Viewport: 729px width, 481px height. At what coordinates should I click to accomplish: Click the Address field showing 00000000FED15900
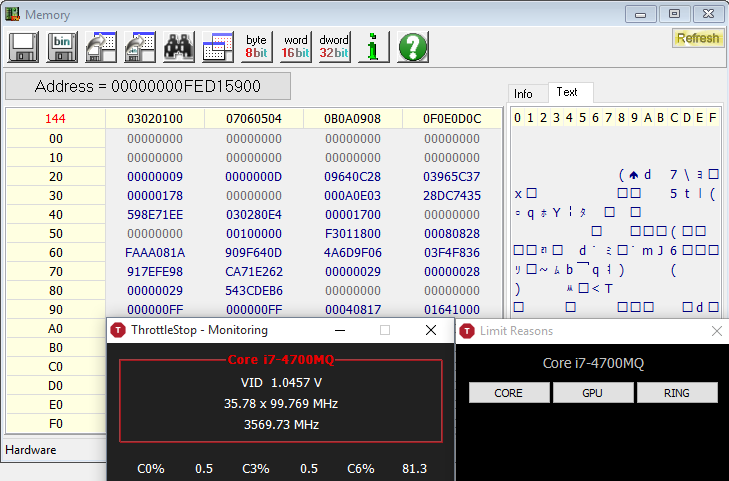[148, 86]
